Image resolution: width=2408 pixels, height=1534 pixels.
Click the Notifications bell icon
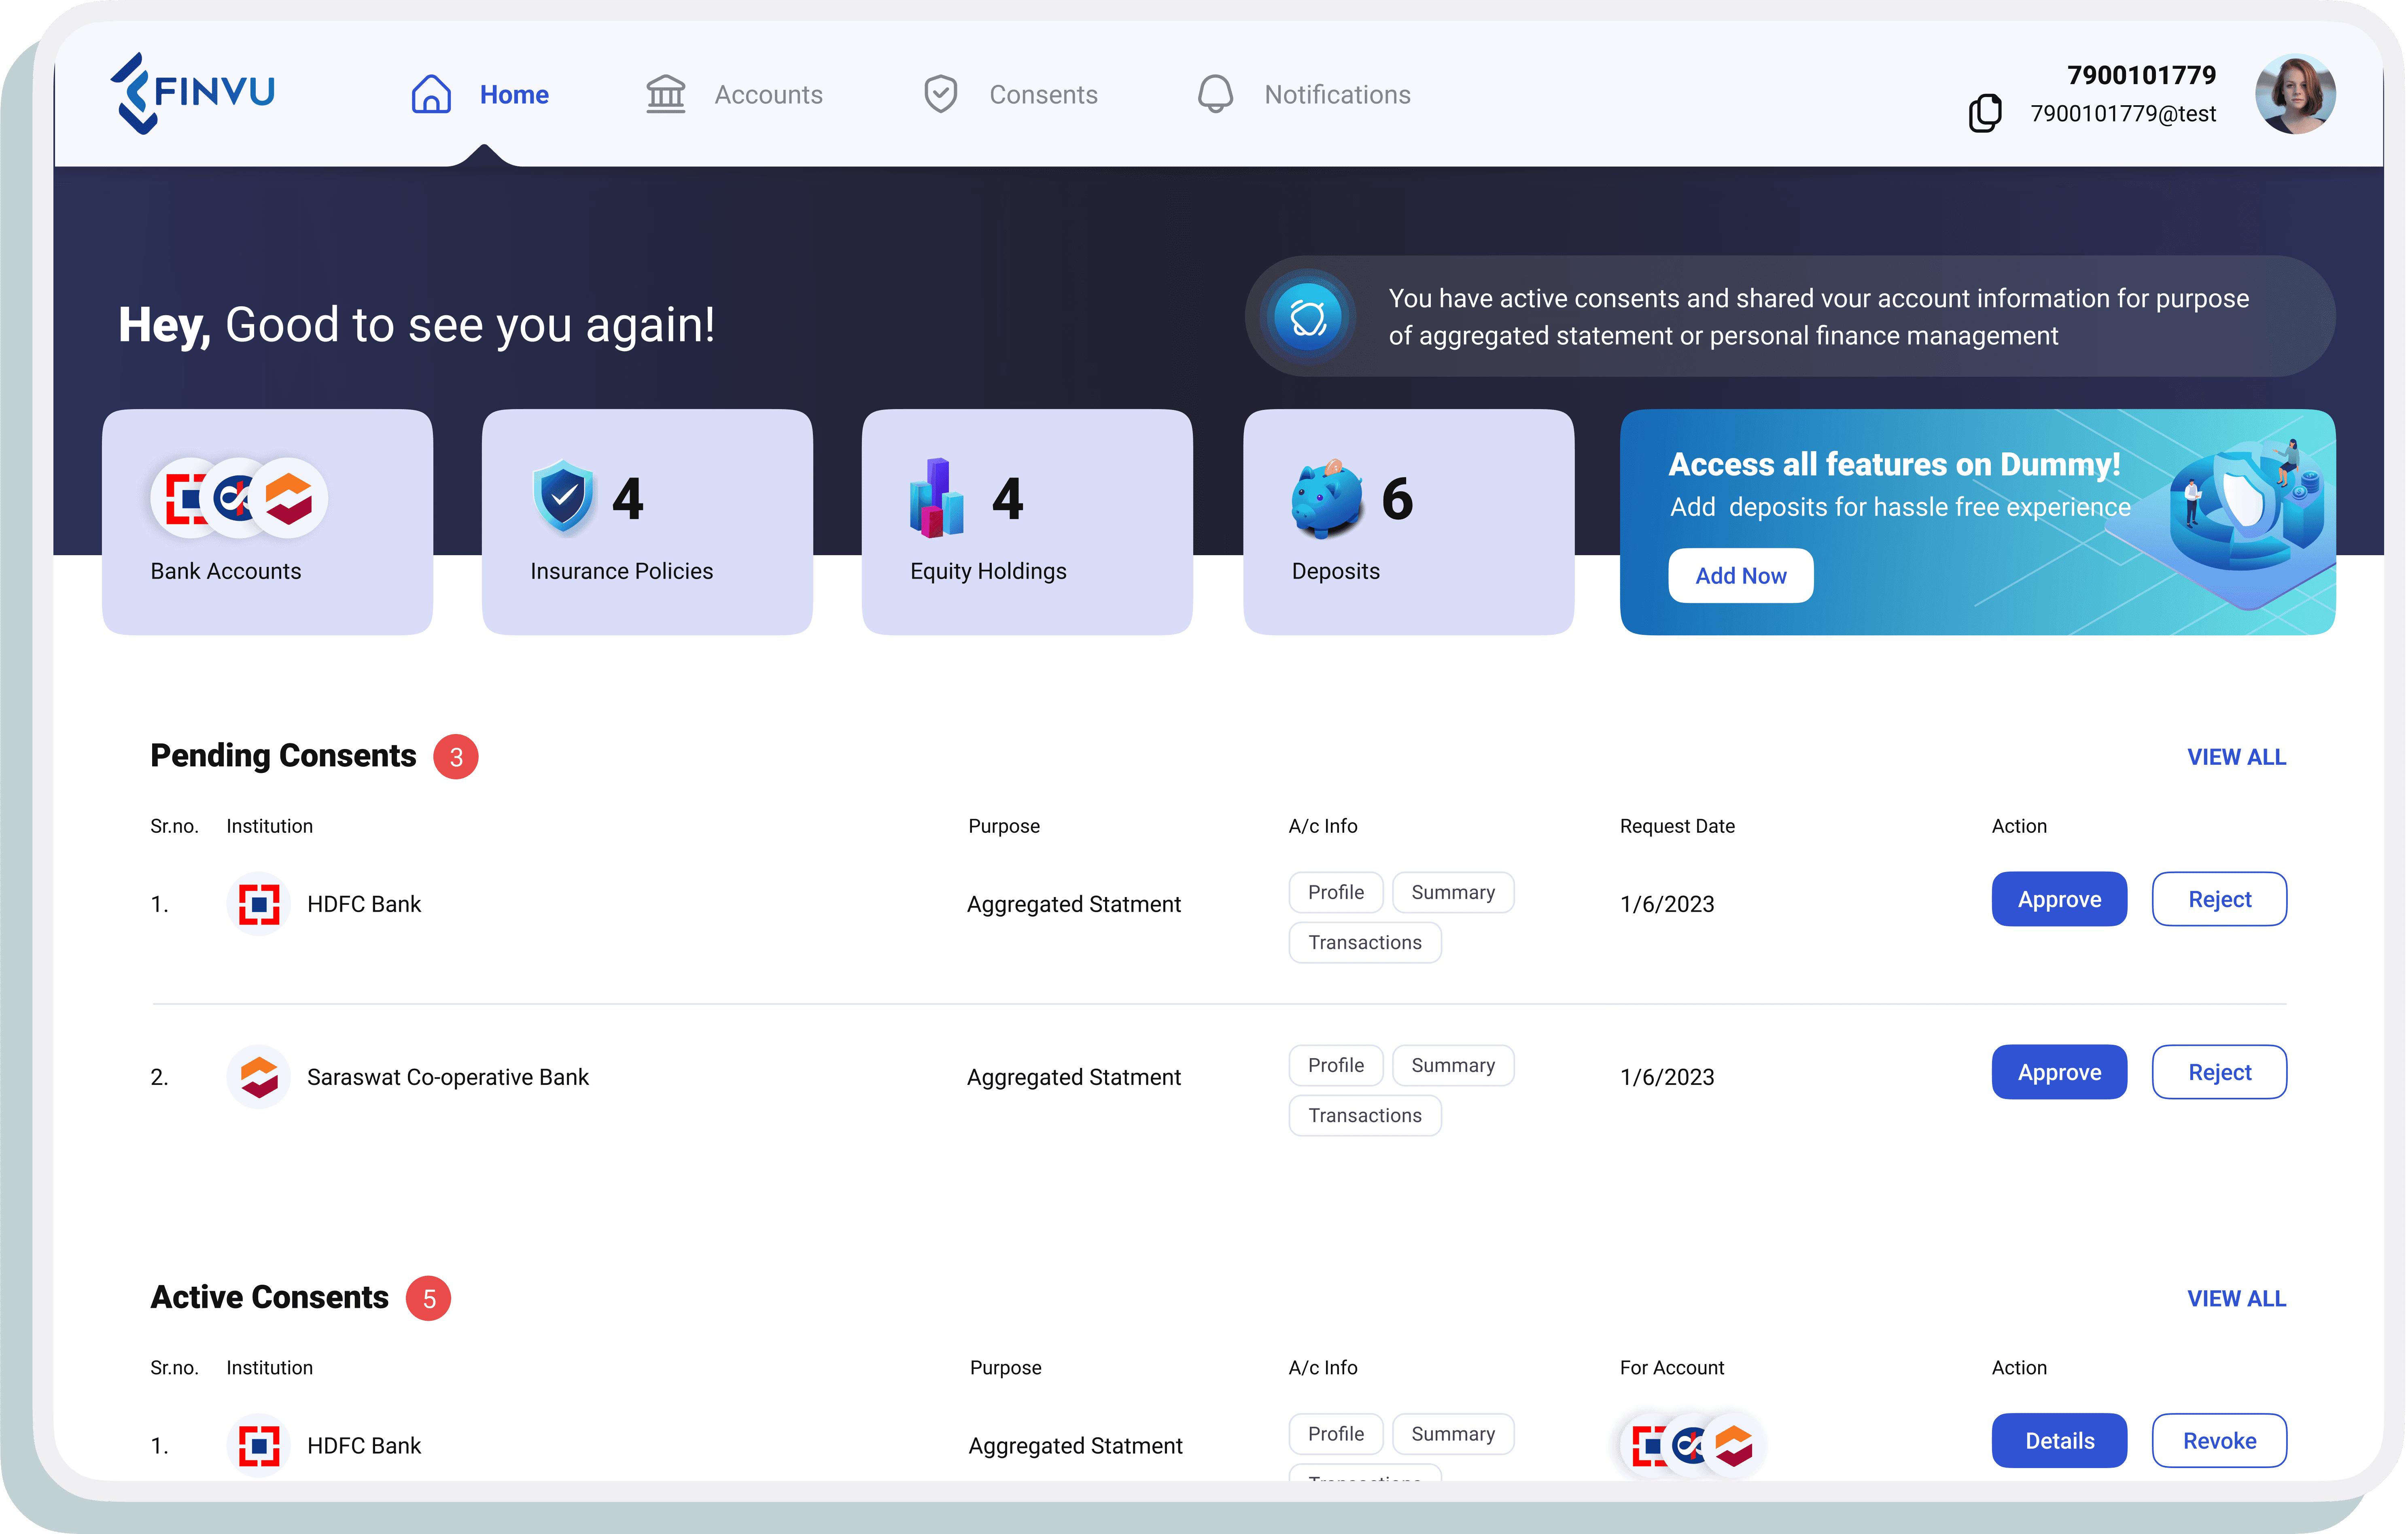(x=1215, y=94)
